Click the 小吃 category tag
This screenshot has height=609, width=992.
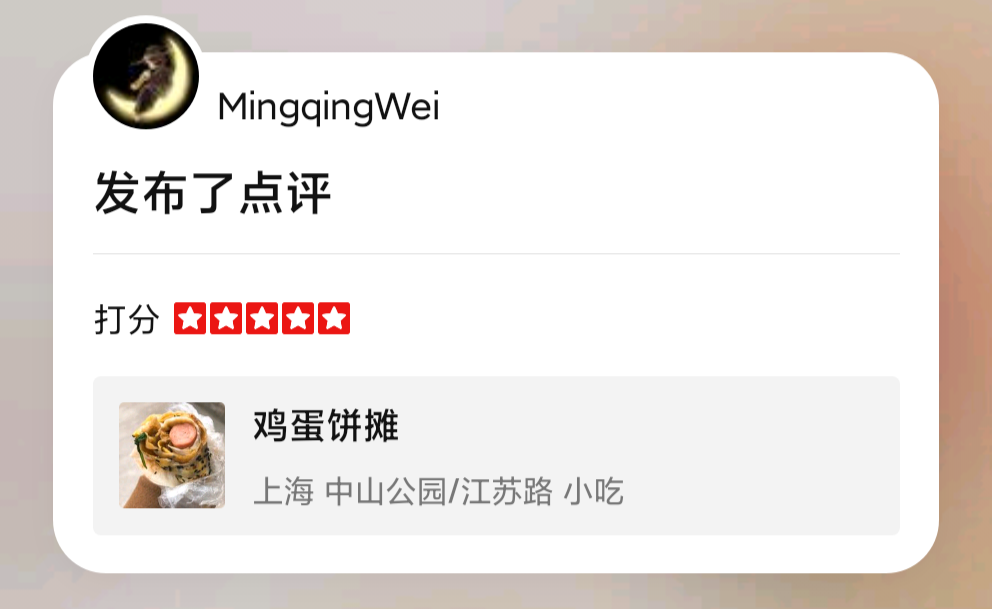pos(593,491)
